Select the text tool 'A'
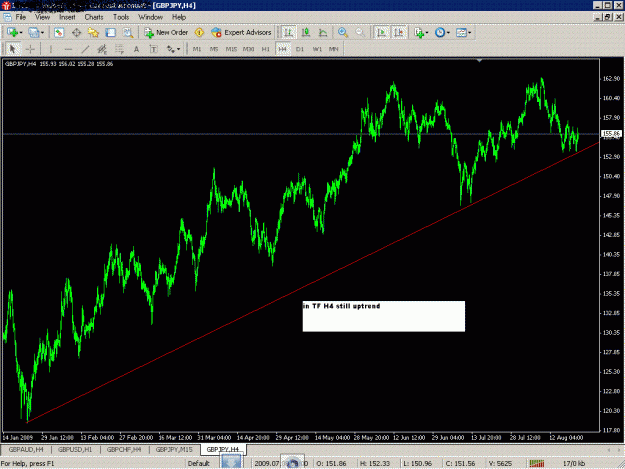 136,49
